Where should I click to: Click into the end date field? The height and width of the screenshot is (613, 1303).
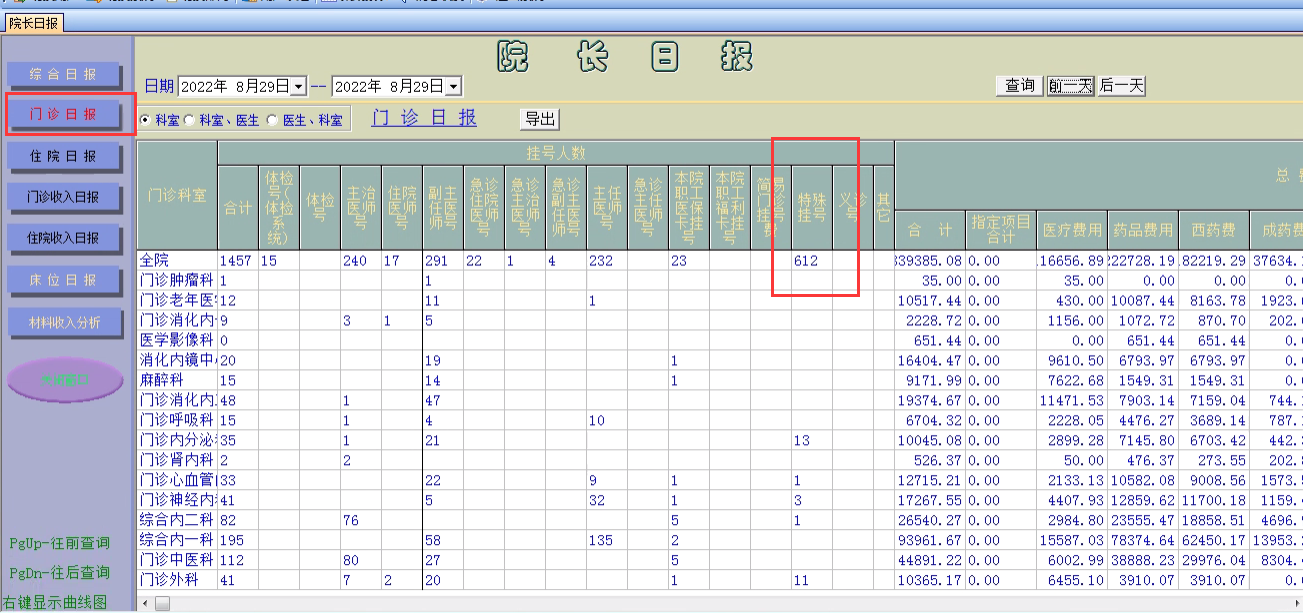390,87
